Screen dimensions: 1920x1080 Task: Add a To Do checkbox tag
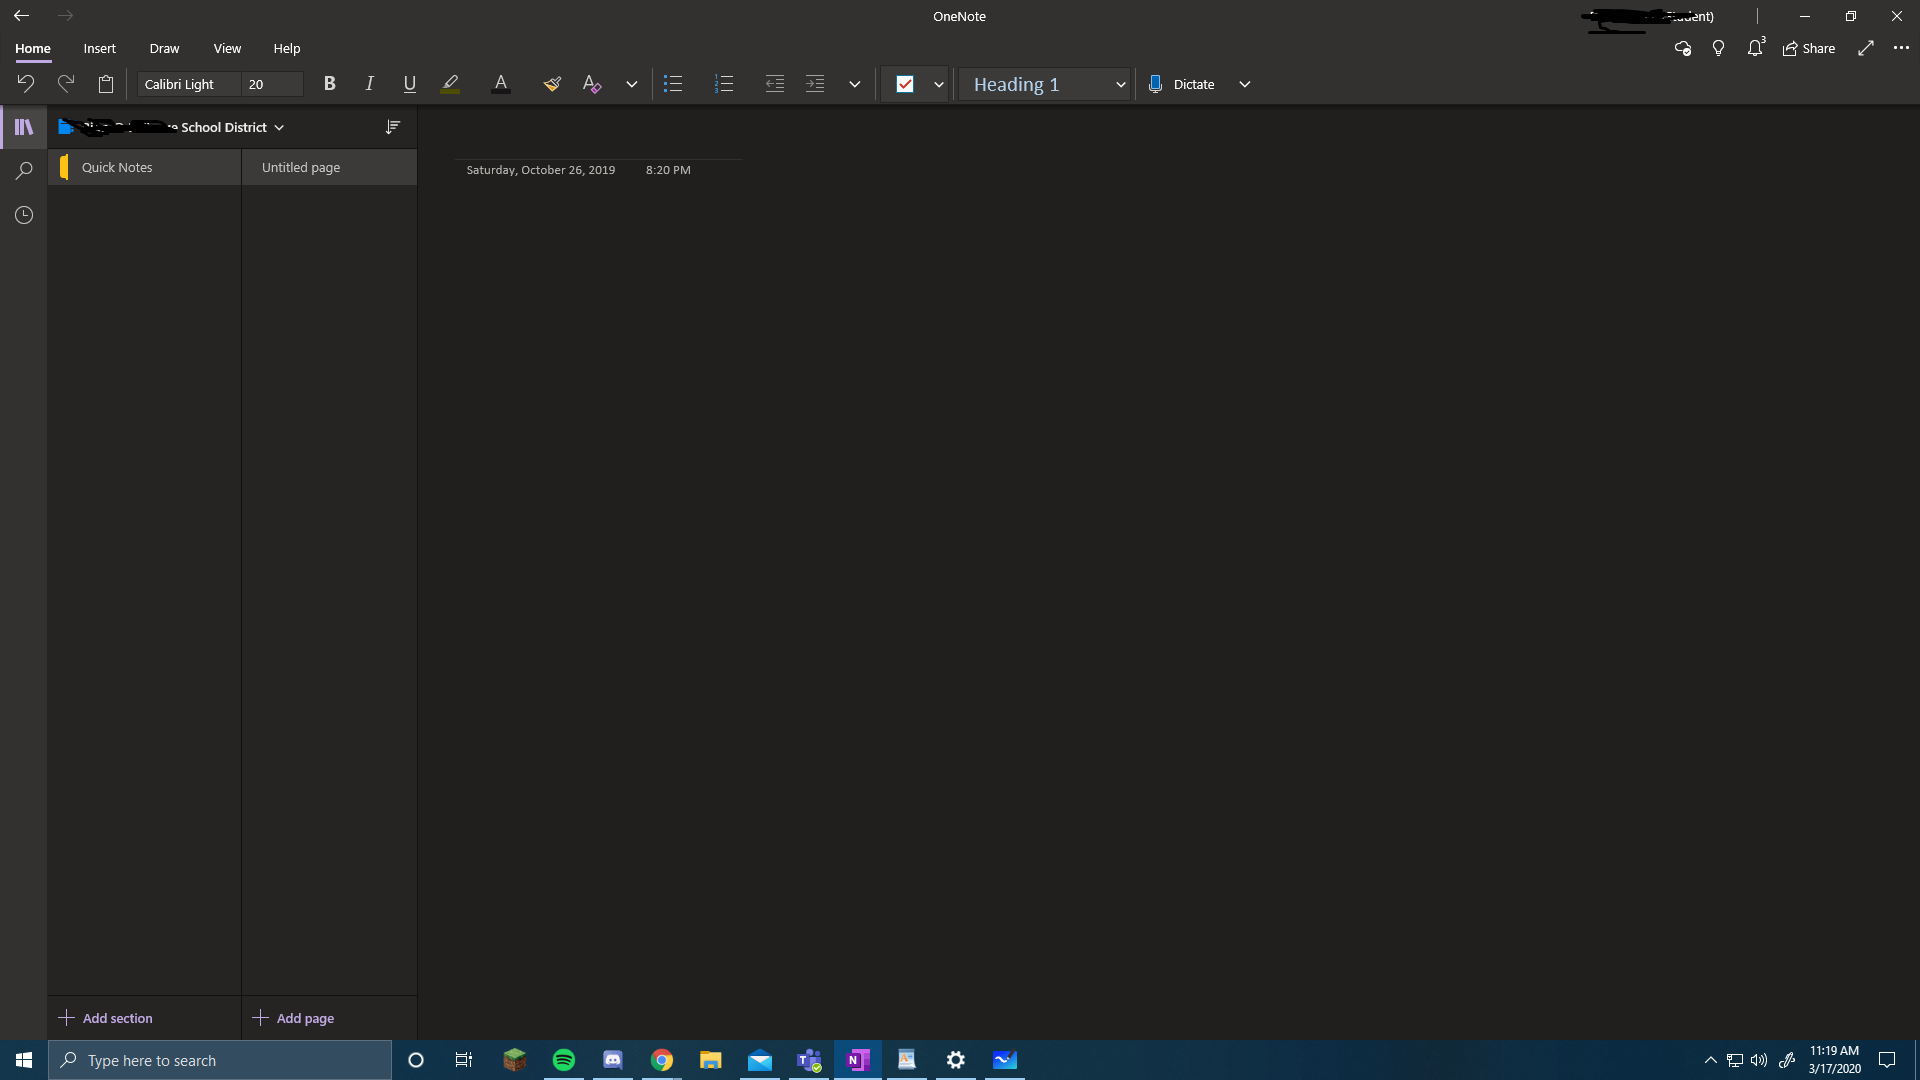click(905, 84)
